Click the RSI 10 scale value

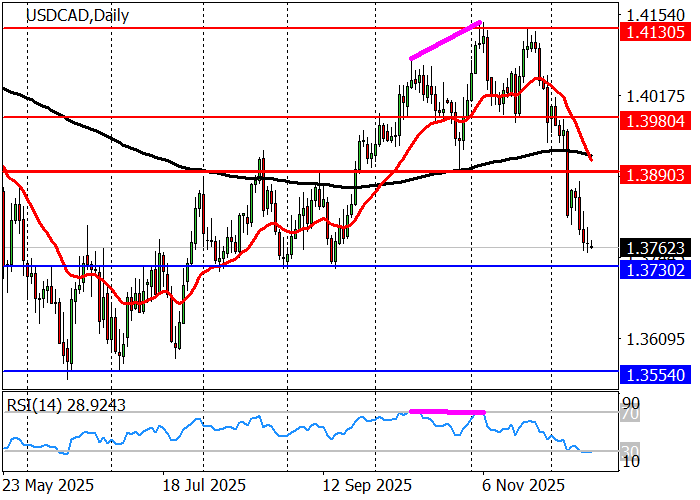[x=631, y=461]
